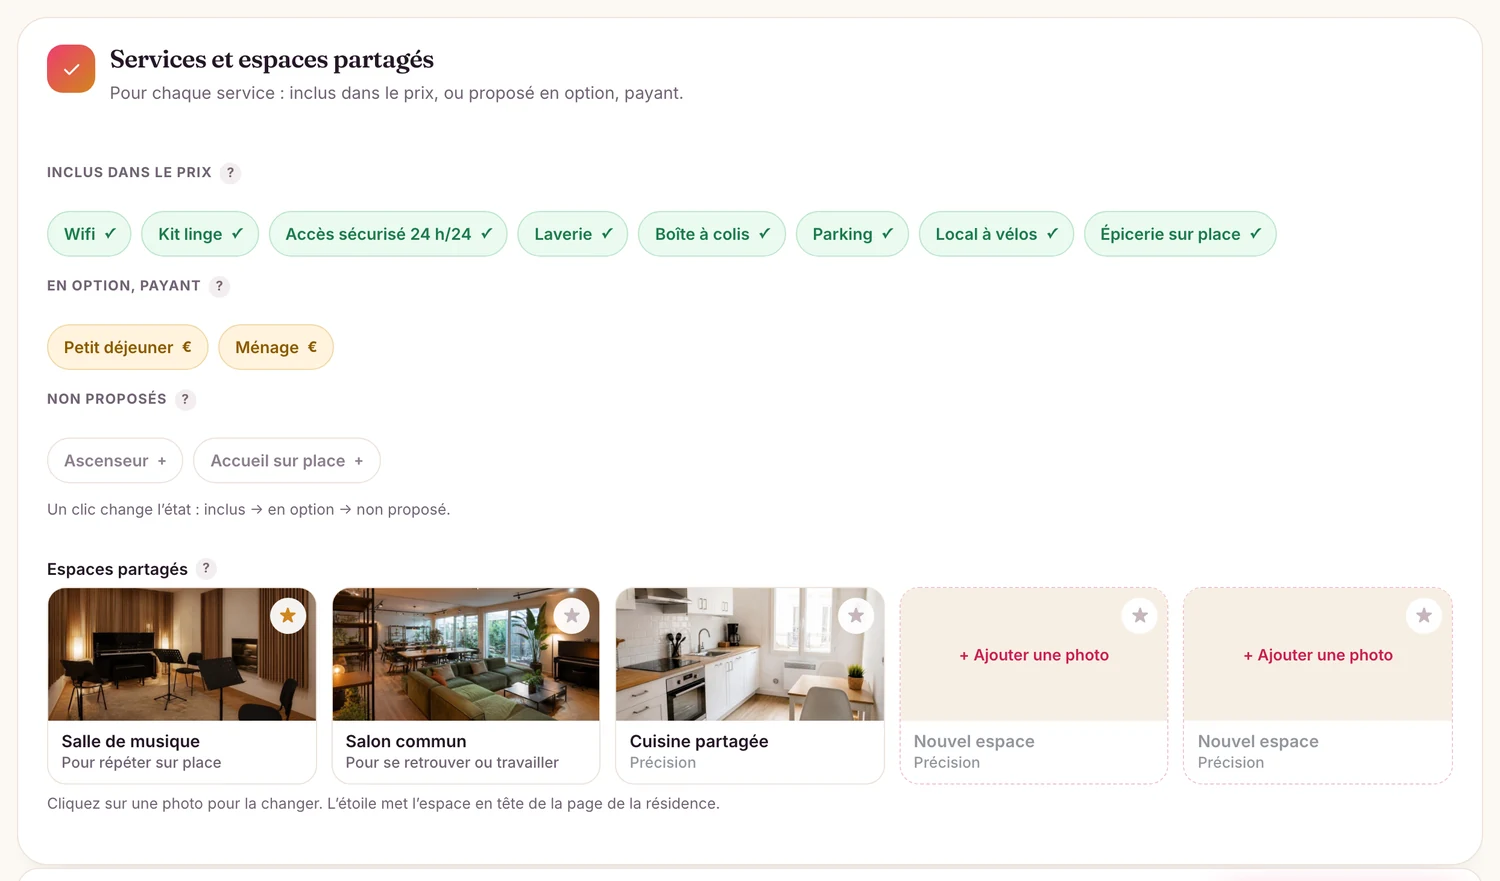1500x881 pixels.
Task: Open the help icon next to En option, payant
Action: (219, 286)
